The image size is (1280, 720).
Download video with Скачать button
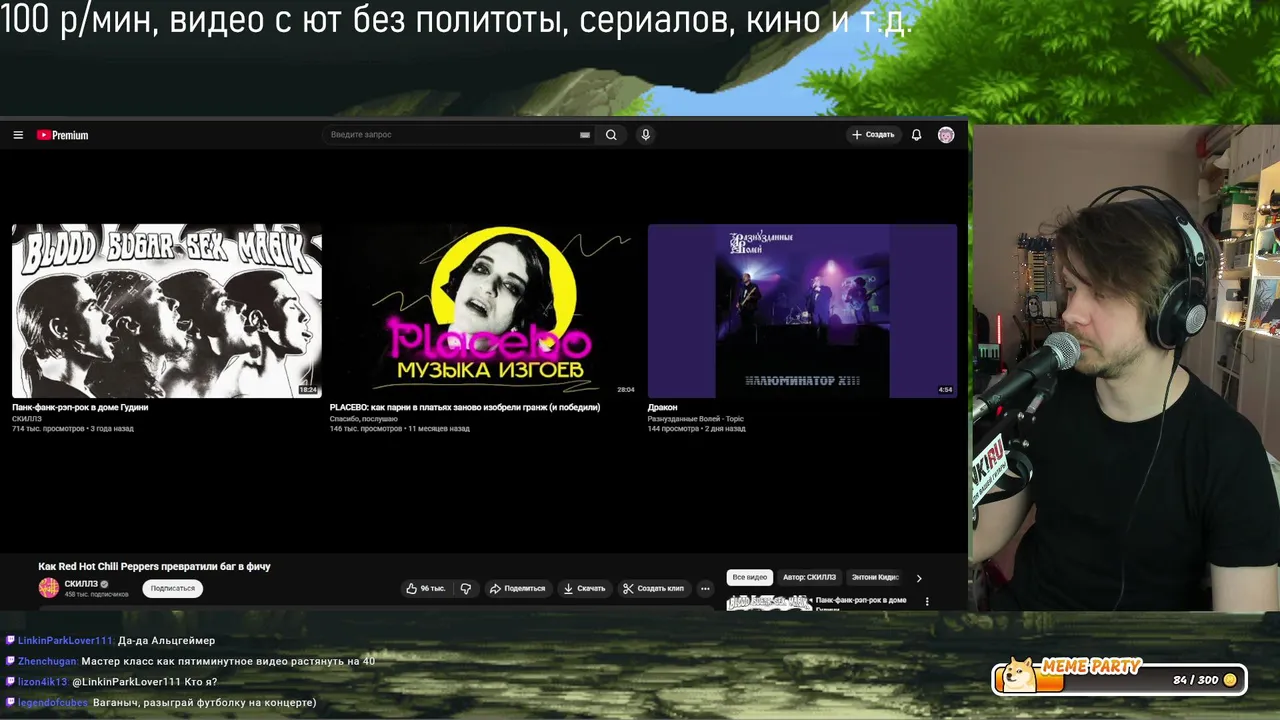click(584, 589)
